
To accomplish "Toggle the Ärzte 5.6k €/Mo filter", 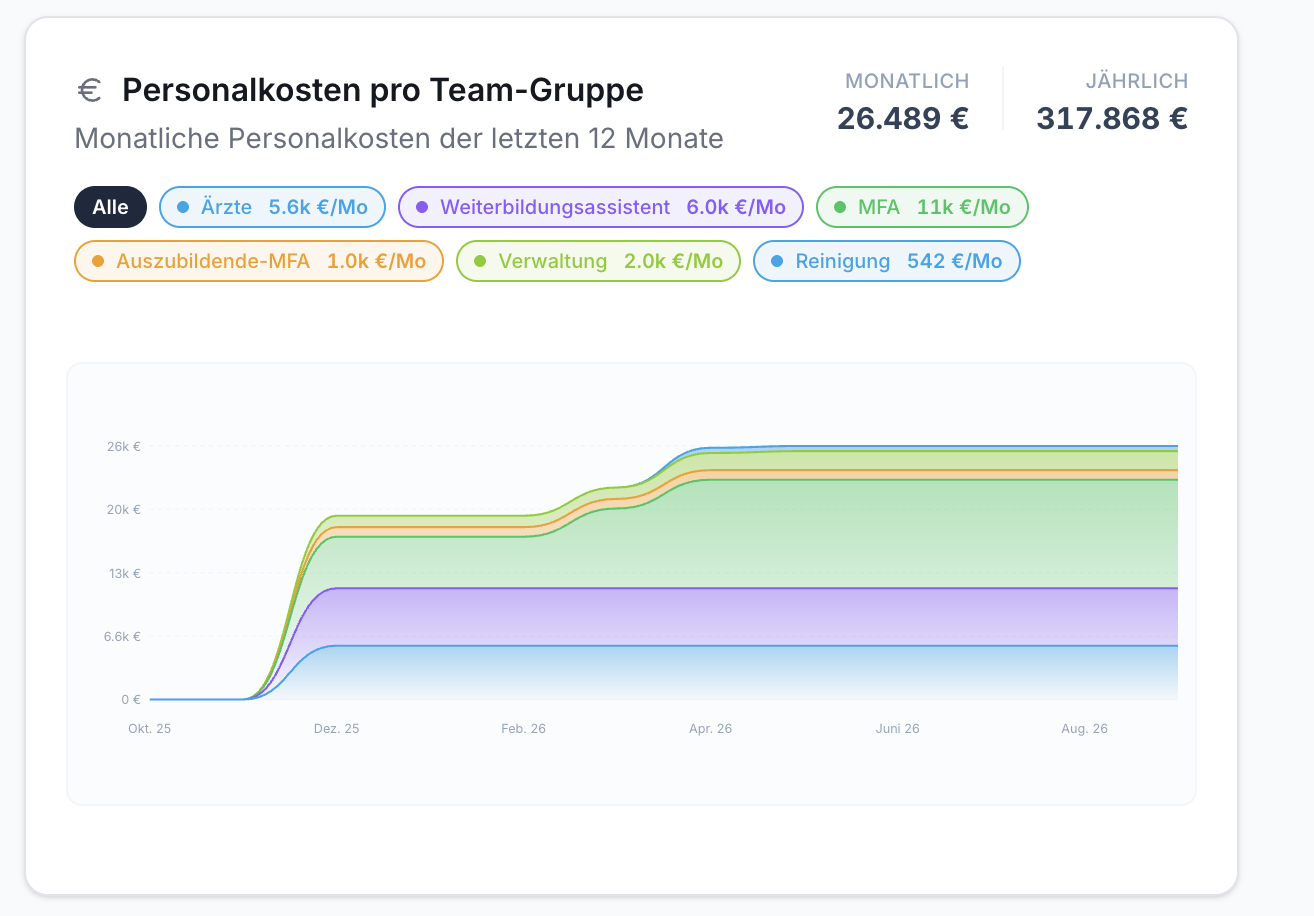I will tap(272, 207).
